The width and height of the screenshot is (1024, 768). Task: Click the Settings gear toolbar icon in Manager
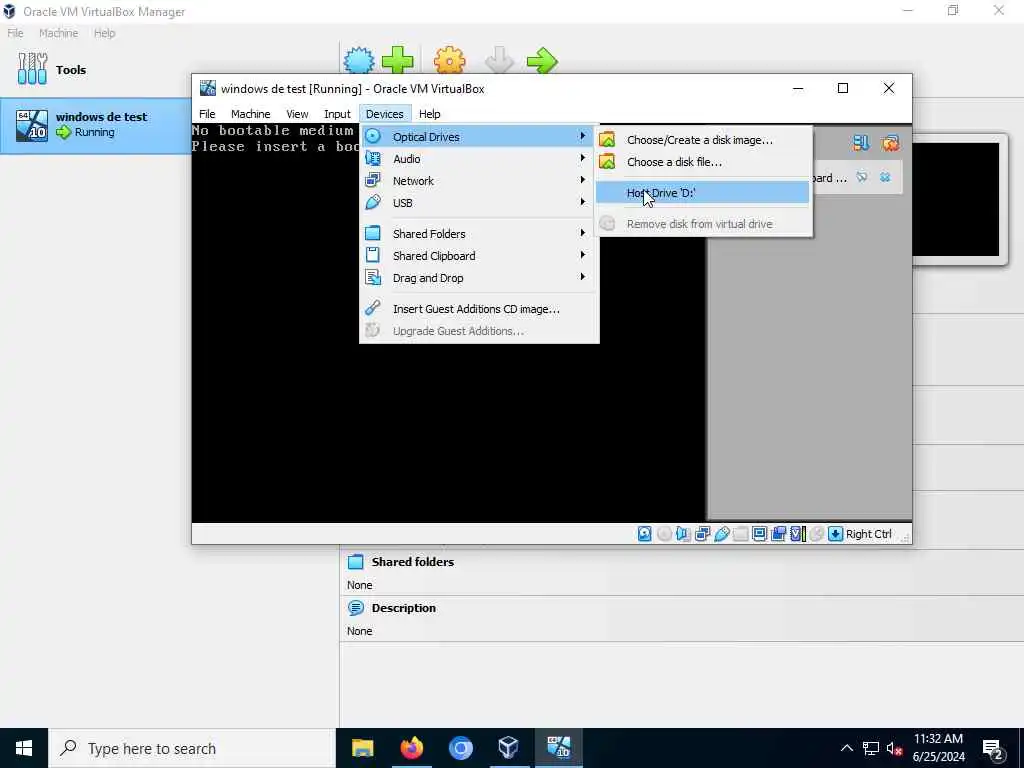449,61
